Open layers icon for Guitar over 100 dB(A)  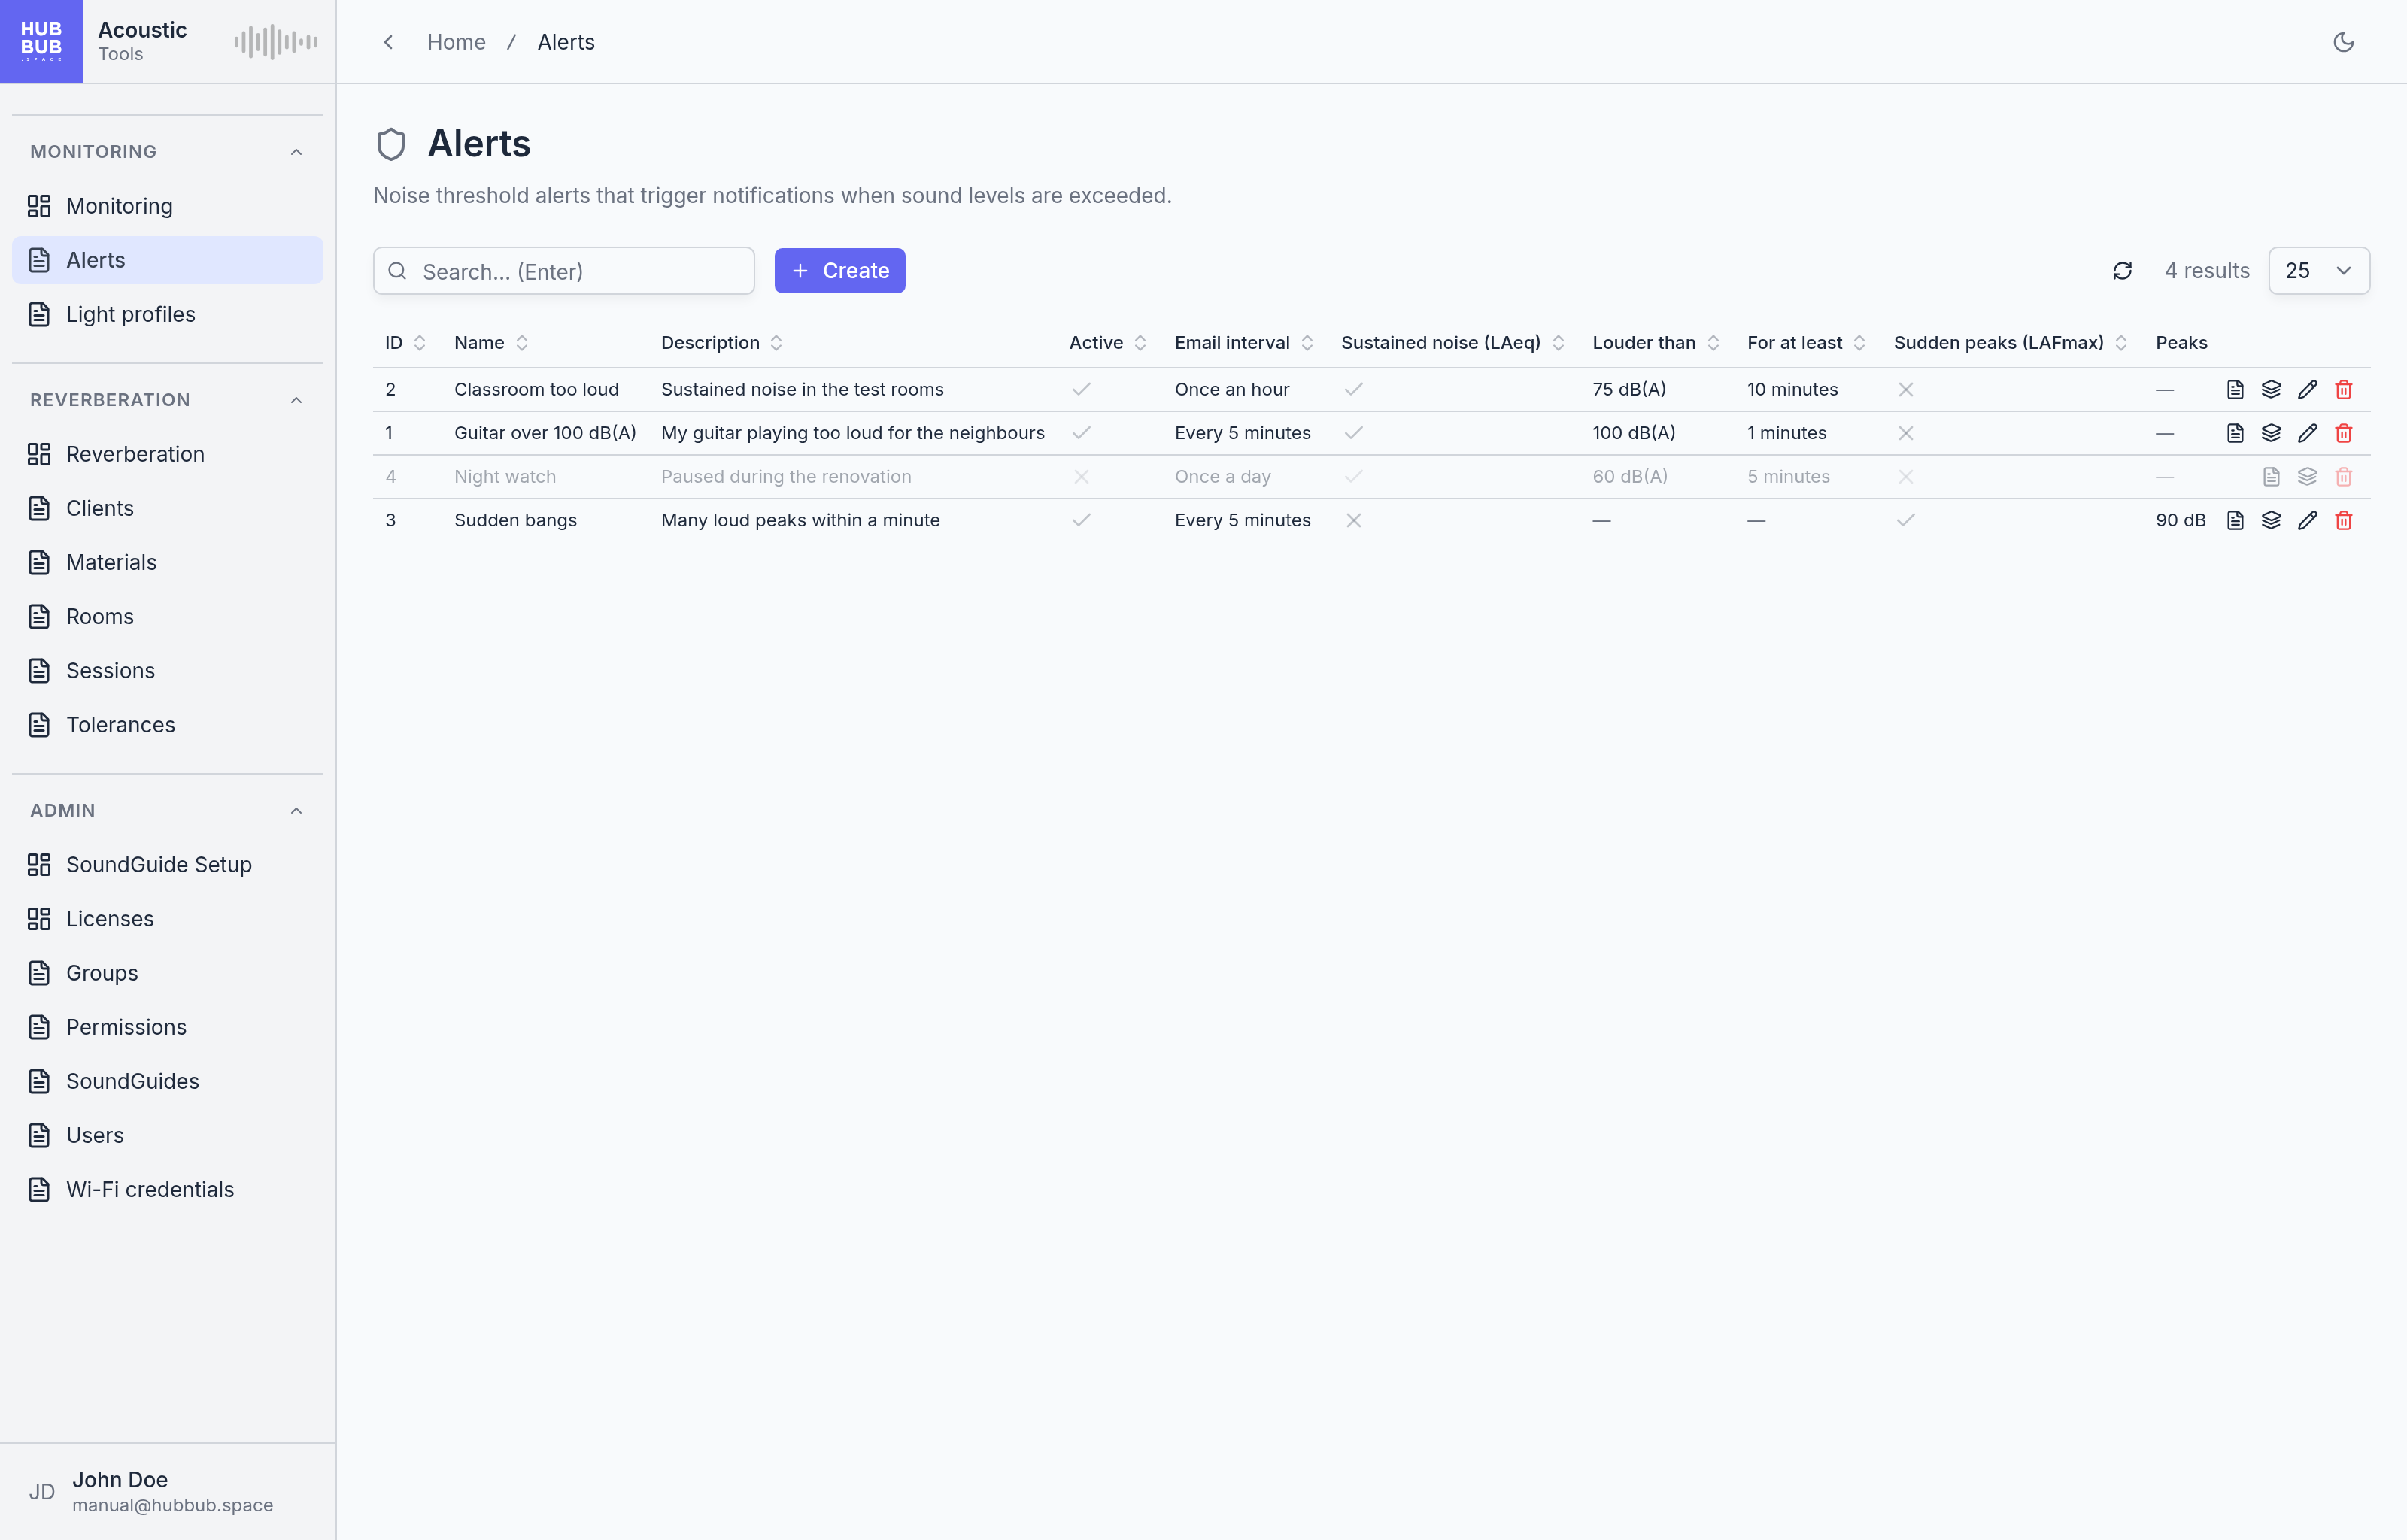2271,433
